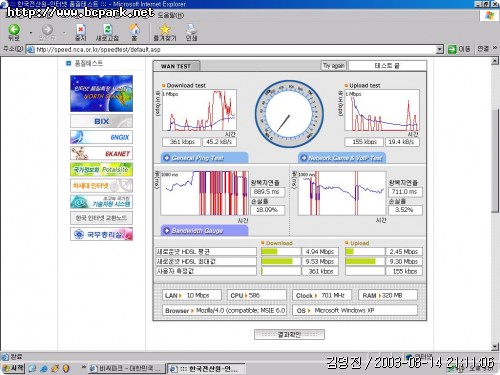Click the Print icon in toolbar
500x375 pixels.
(191, 29)
